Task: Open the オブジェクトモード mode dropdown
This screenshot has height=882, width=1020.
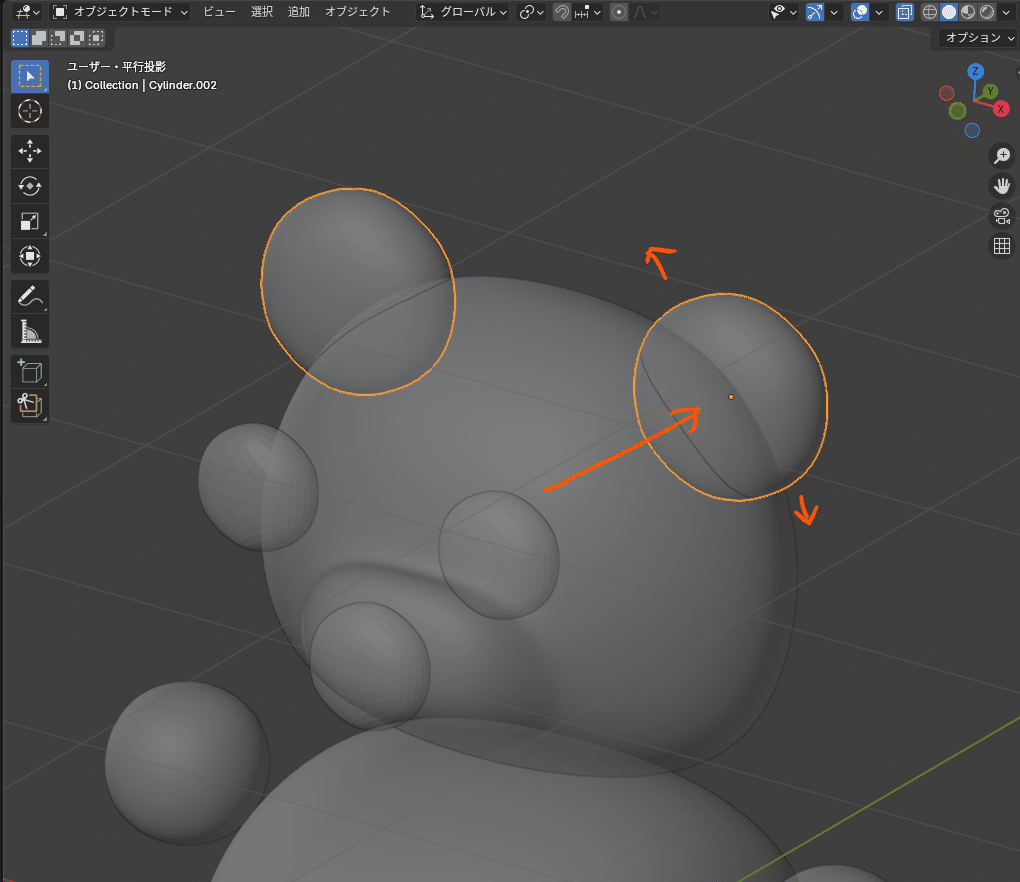Action: pos(120,12)
